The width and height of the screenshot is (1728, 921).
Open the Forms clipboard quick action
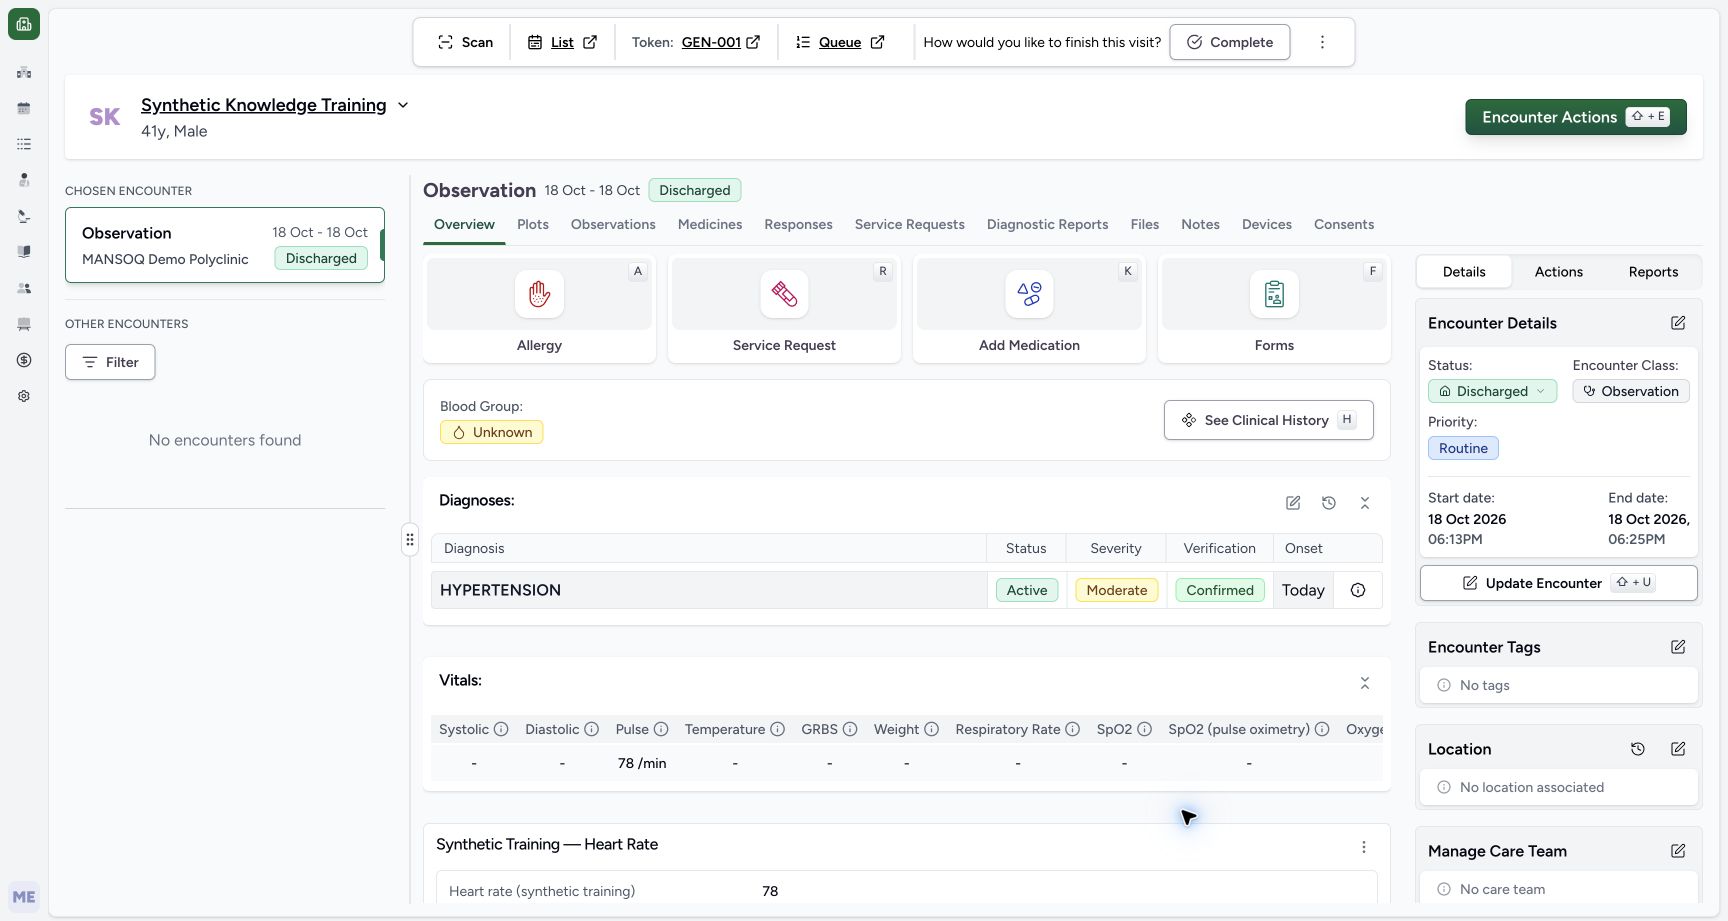[x=1274, y=310]
